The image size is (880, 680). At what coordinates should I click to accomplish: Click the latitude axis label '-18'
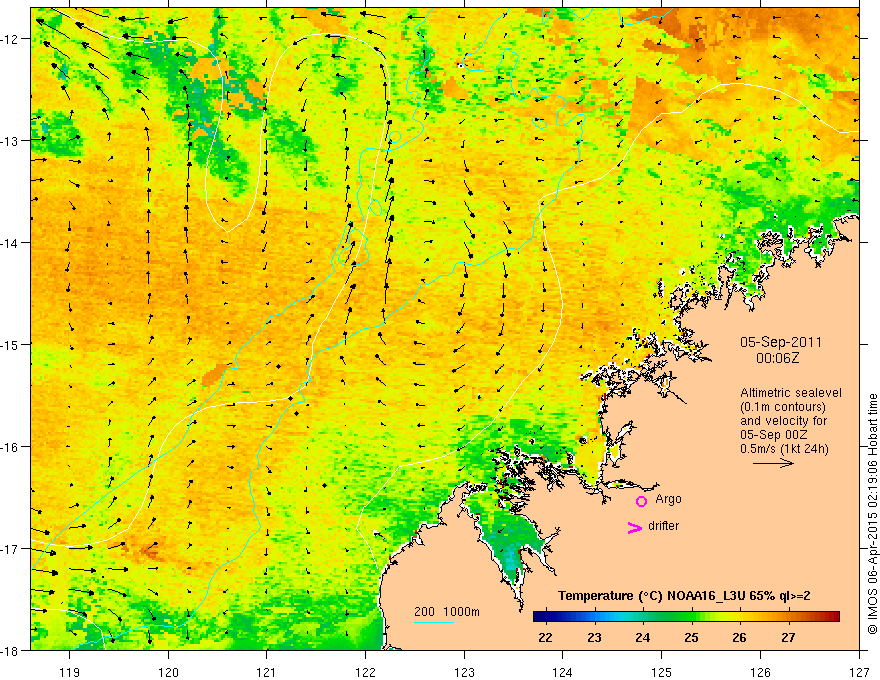click(x=11, y=650)
